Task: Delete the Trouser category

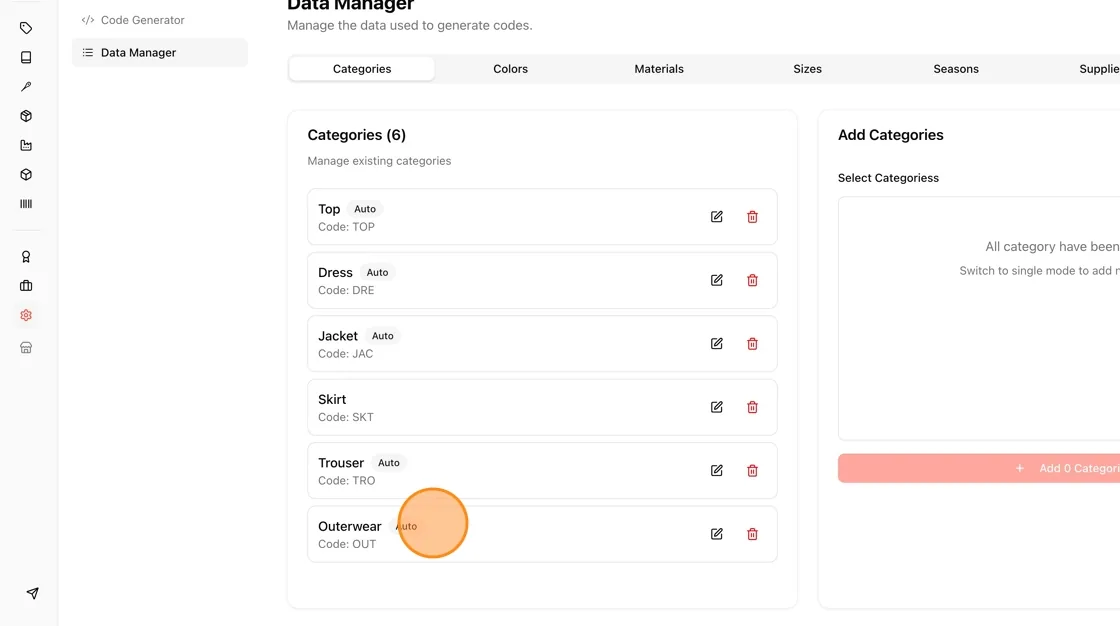Action: tap(752, 470)
